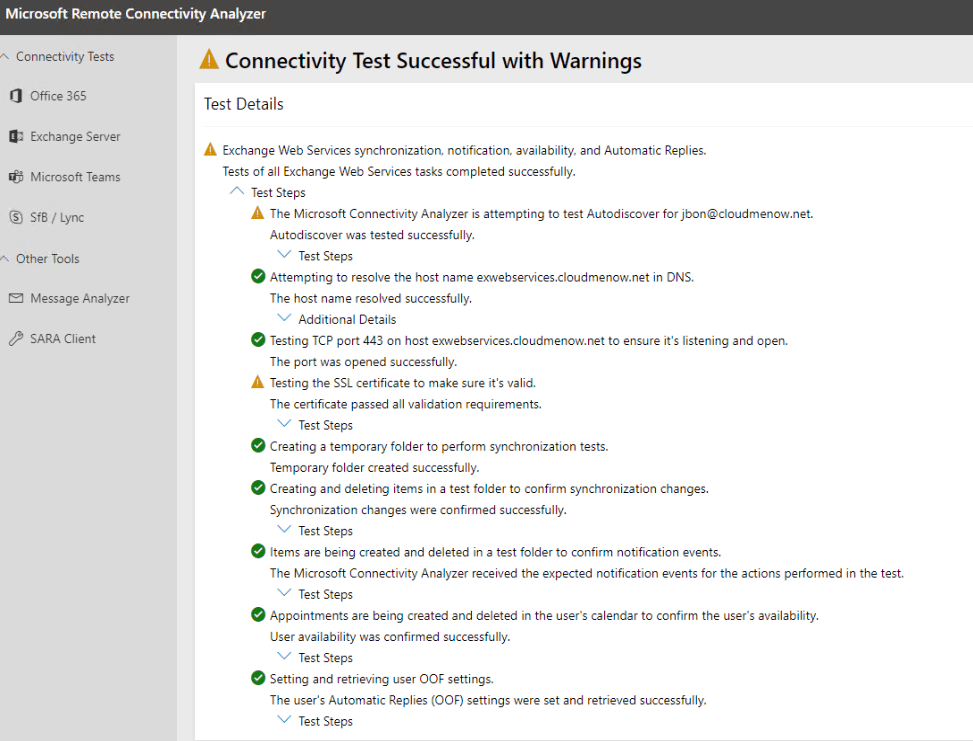Image resolution: width=973 pixels, height=741 pixels.
Task: Click the Message Analyzer envelope icon
Action: click(15, 298)
